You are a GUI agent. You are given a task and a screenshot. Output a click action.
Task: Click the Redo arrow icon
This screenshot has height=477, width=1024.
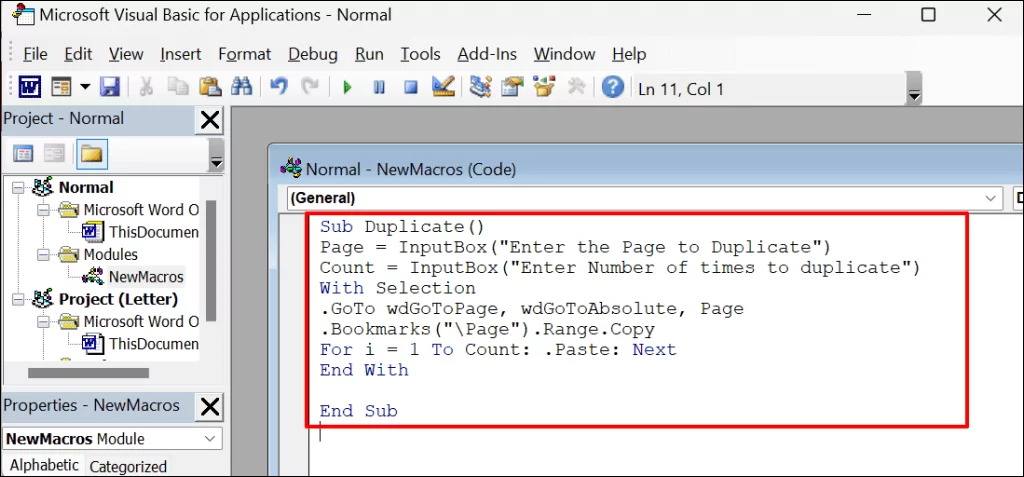tap(310, 87)
